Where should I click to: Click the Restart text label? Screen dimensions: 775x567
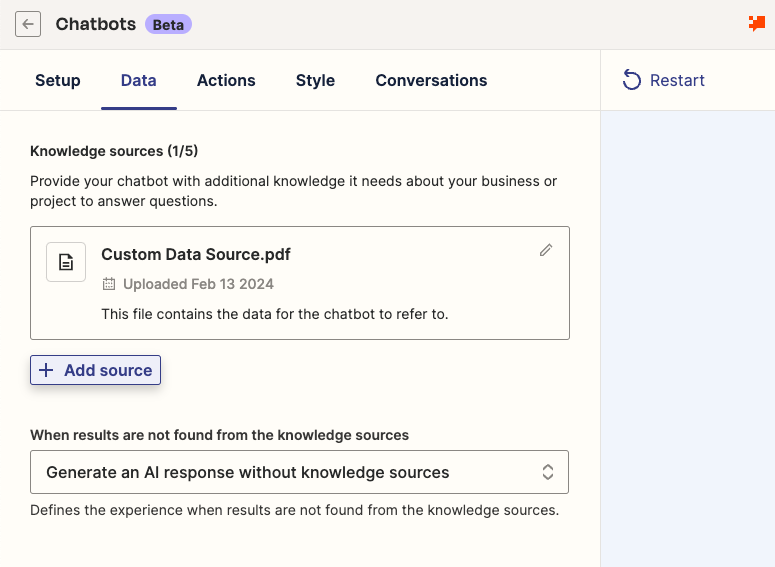click(x=677, y=80)
